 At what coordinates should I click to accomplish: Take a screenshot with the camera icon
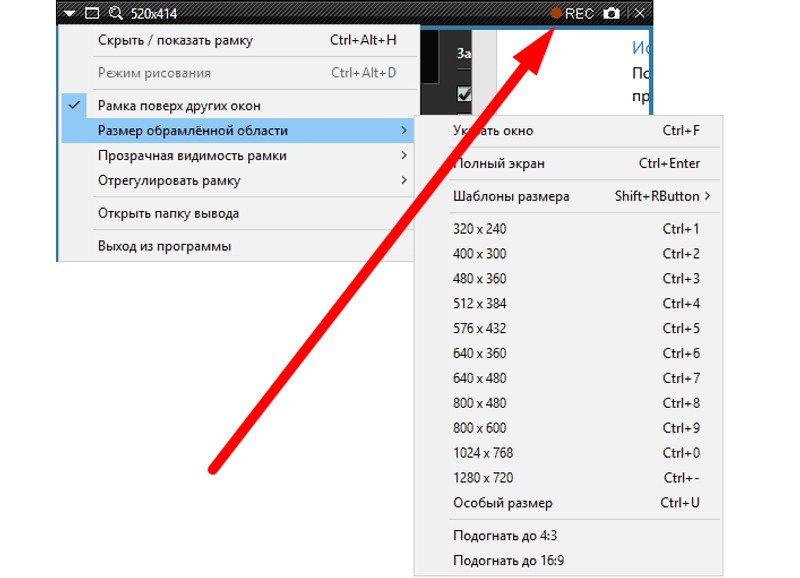click(x=611, y=14)
